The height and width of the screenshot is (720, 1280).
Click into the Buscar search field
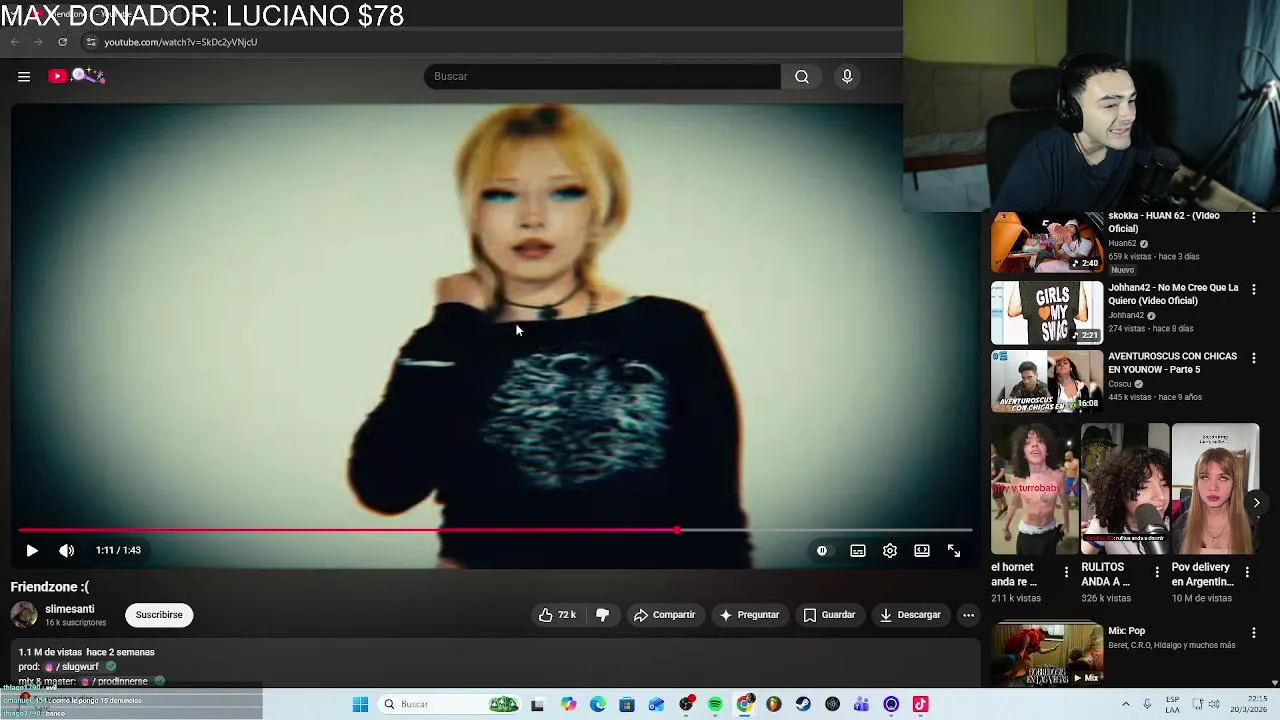click(x=602, y=76)
